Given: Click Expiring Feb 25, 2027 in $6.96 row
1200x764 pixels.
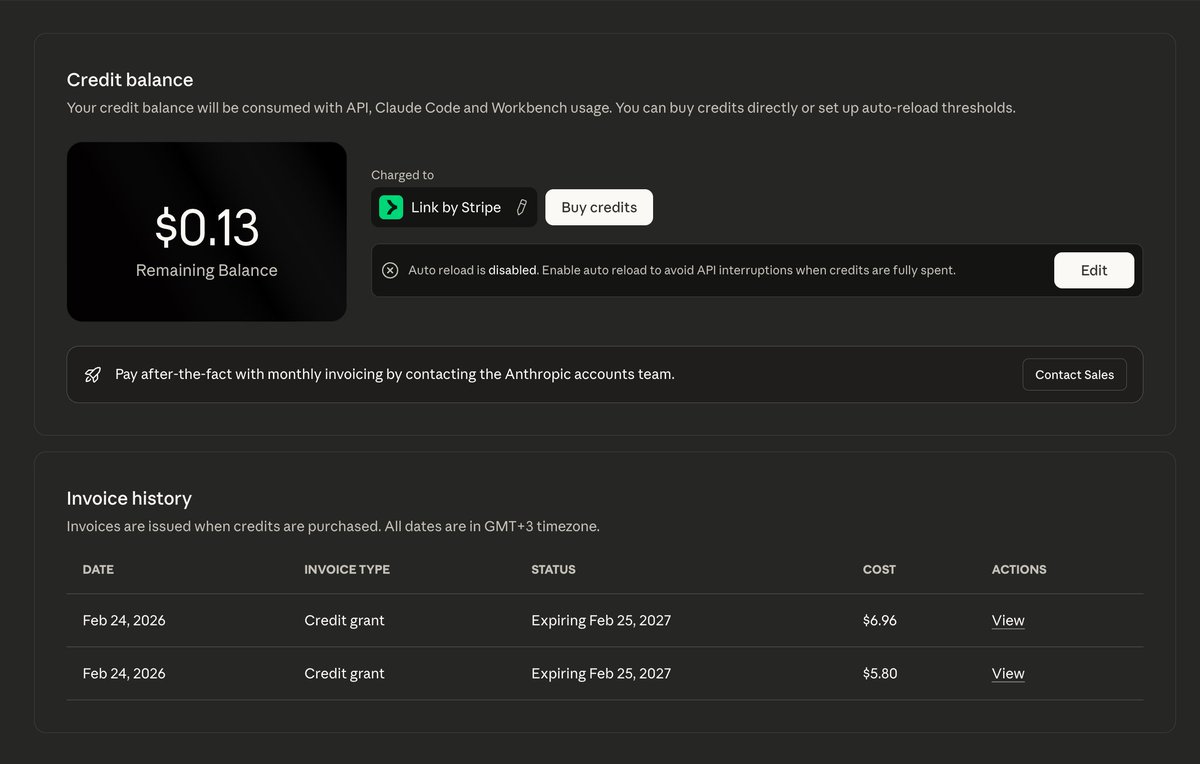Looking at the screenshot, I should [601, 620].
